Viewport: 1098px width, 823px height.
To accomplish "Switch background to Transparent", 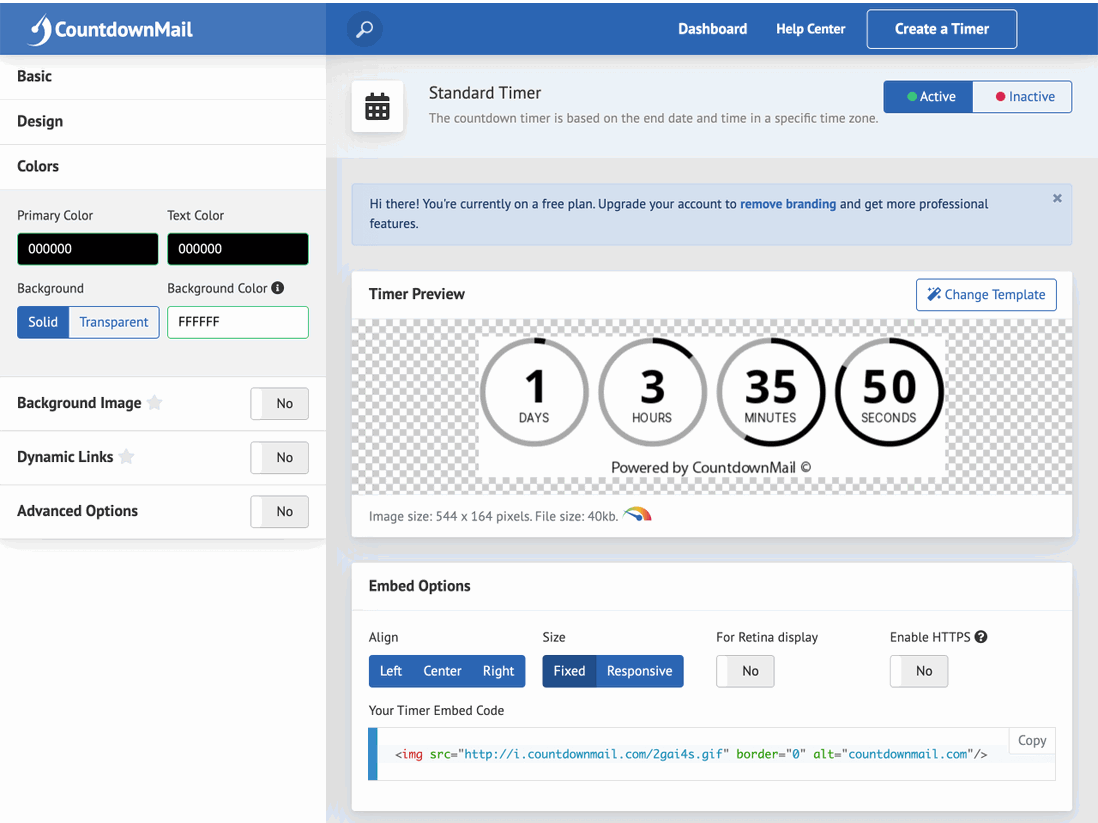I will (x=113, y=322).
